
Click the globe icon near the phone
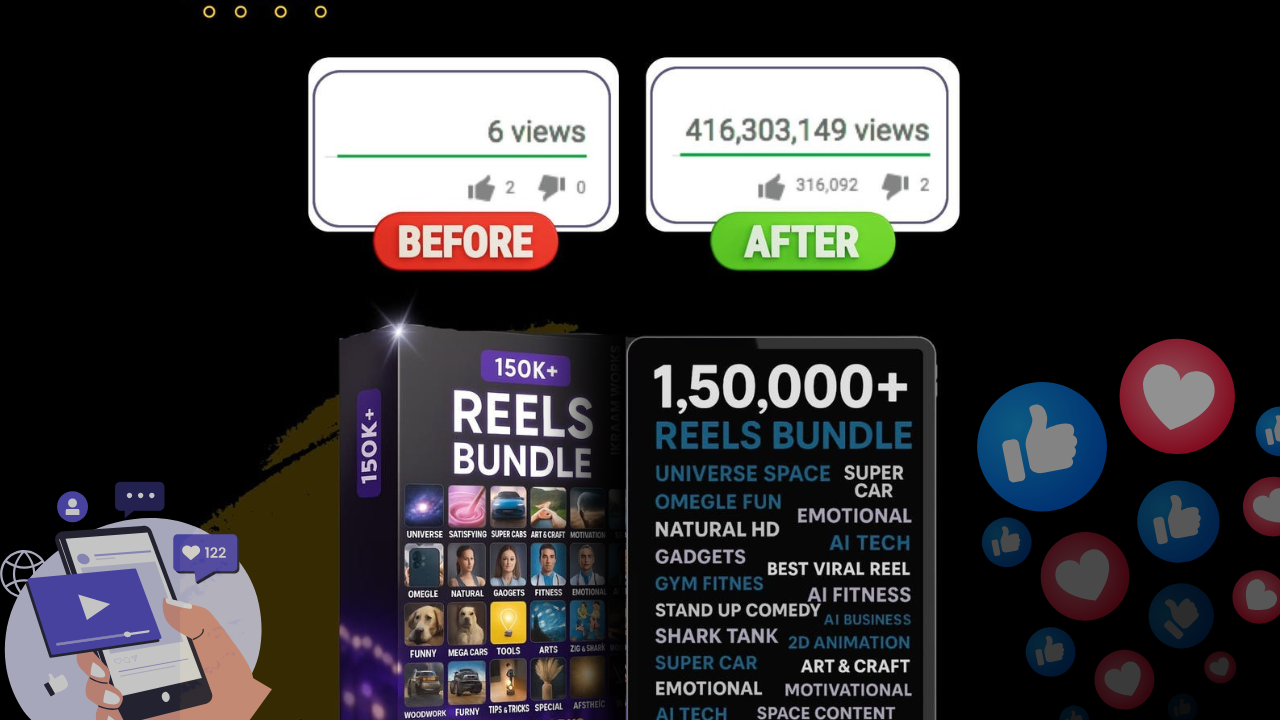click(22, 573)
